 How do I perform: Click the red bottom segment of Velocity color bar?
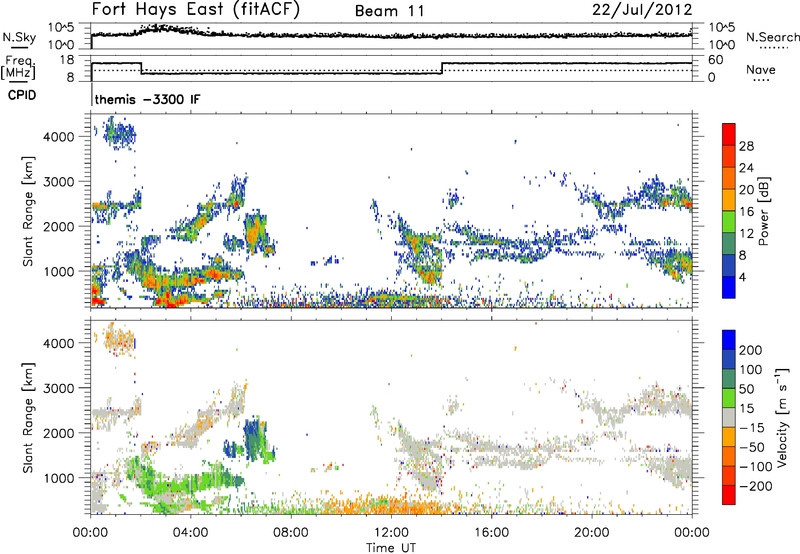pos(729,495)
